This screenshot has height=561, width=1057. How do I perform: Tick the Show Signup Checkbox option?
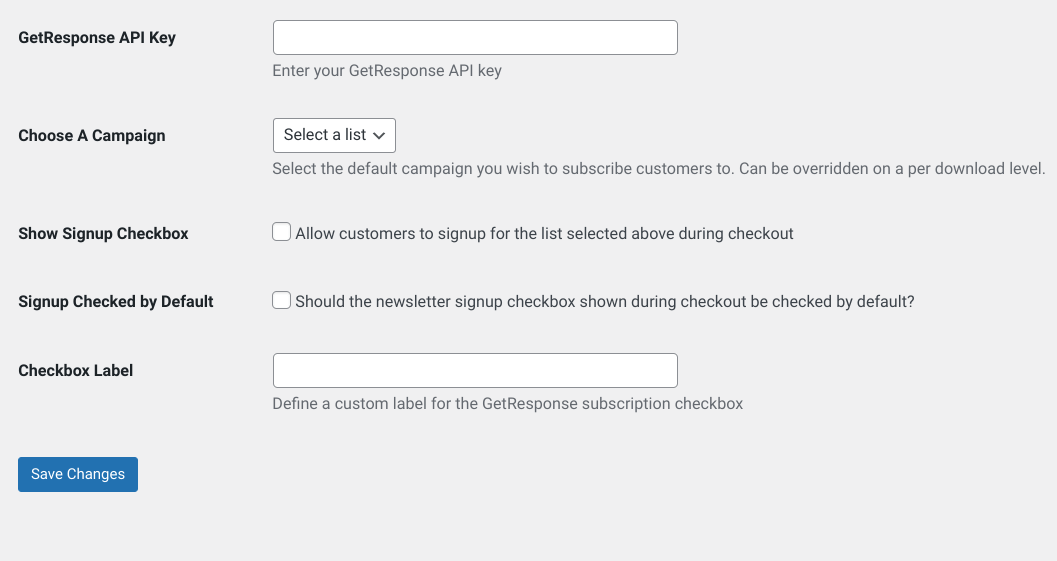point(281,232)
